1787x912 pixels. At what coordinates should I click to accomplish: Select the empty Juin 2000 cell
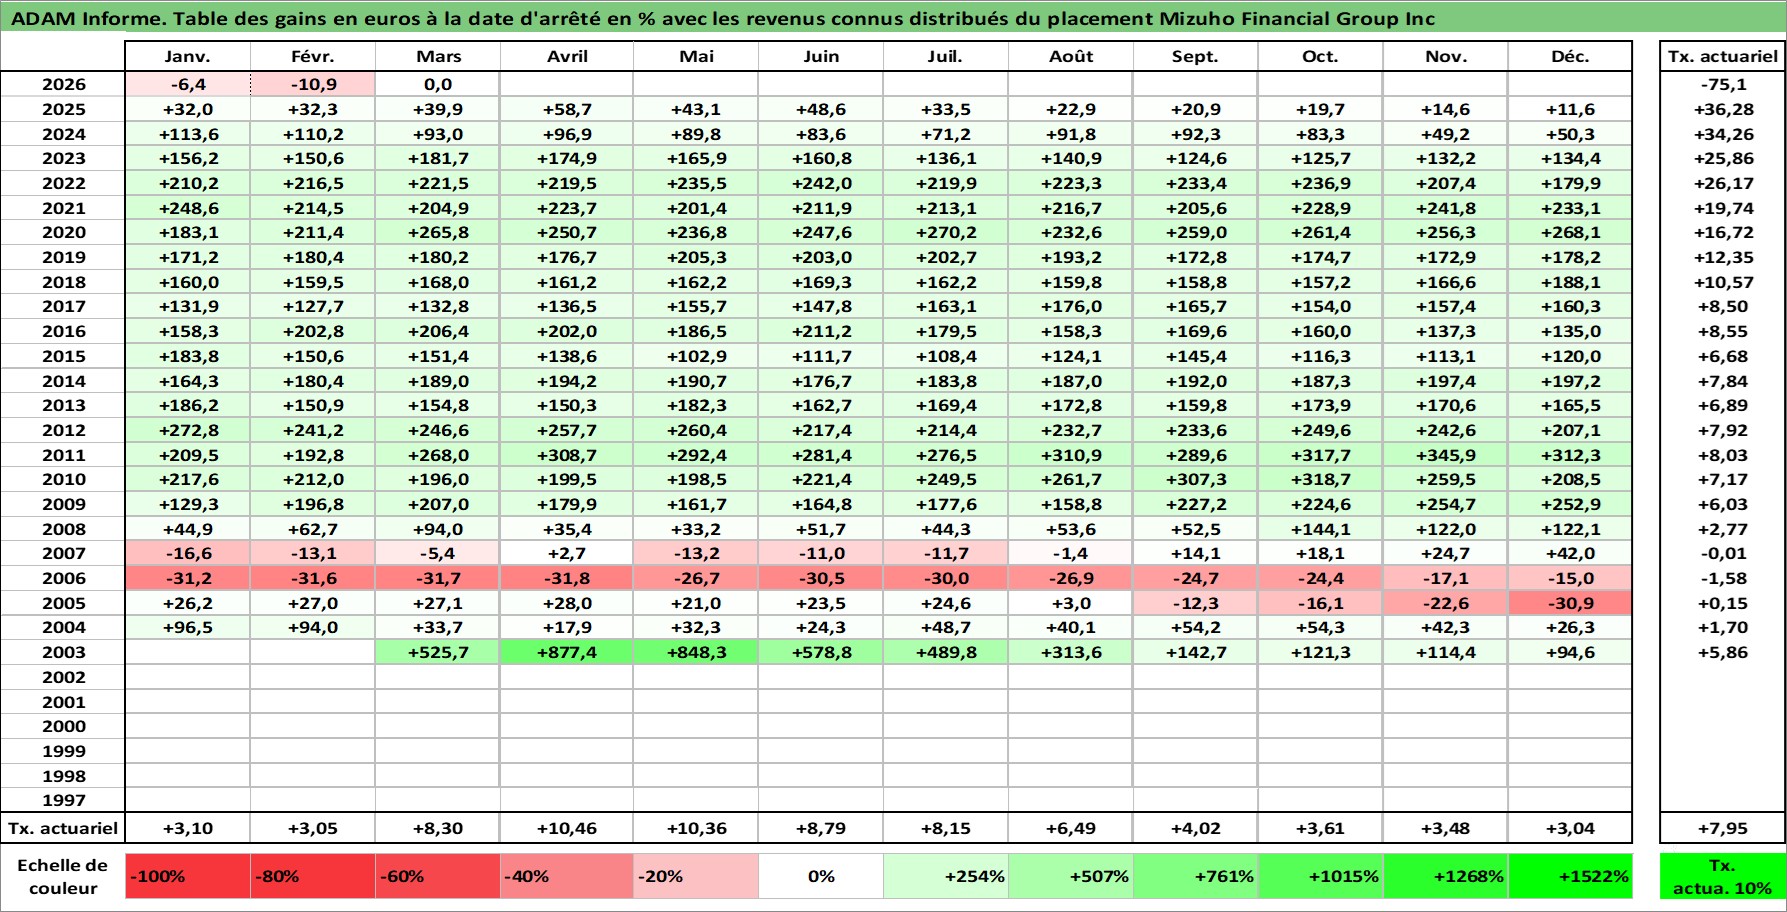[821, 726]
